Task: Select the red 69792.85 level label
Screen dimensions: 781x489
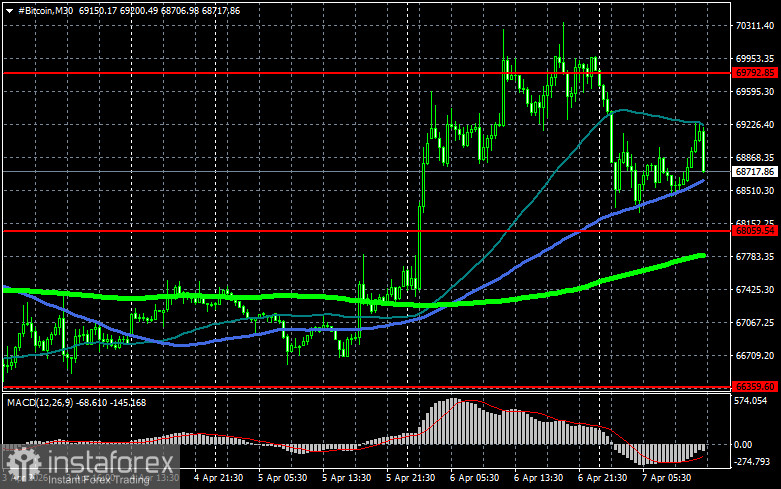Action: click(755, 73)
